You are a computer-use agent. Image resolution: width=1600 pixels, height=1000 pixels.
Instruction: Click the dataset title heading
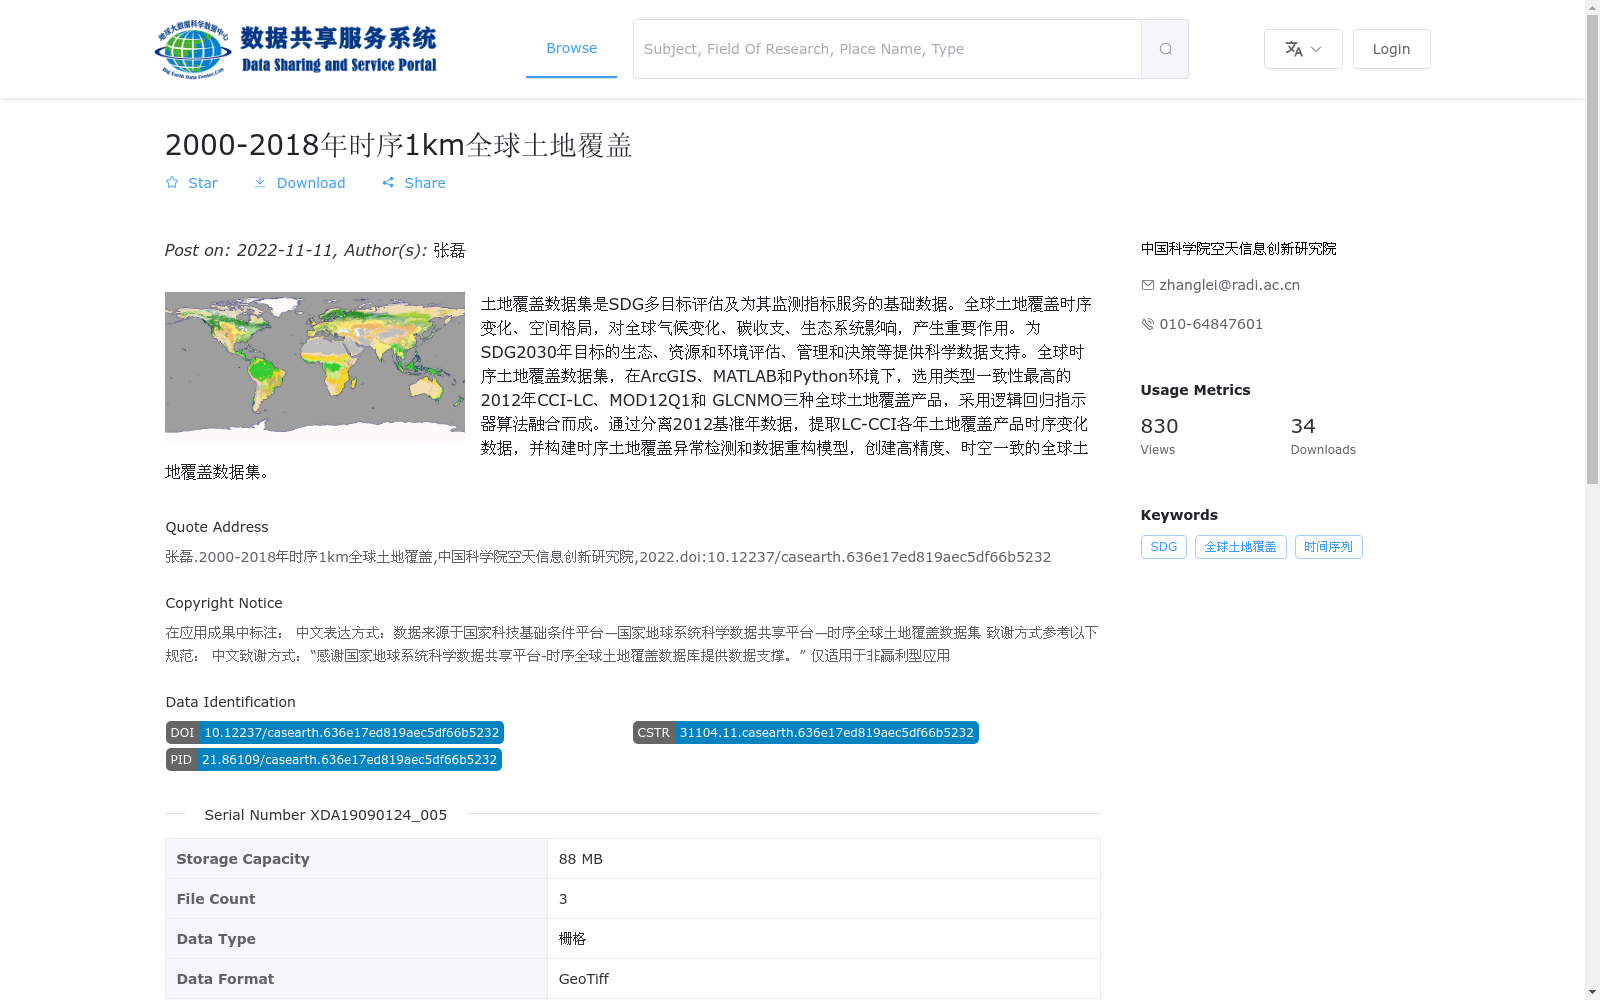click(x=398, y=145)
